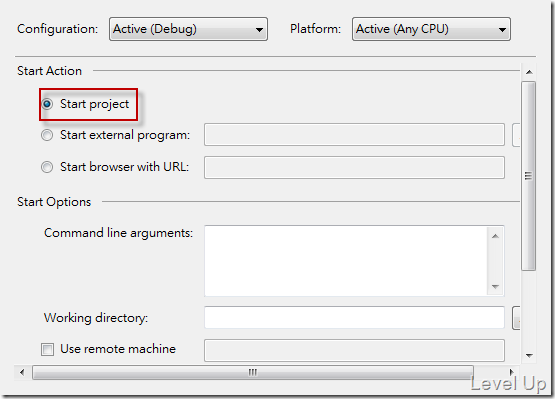
Task: Click the Command line arguments label
Action: pyautogui.click(x=119, y=233)
